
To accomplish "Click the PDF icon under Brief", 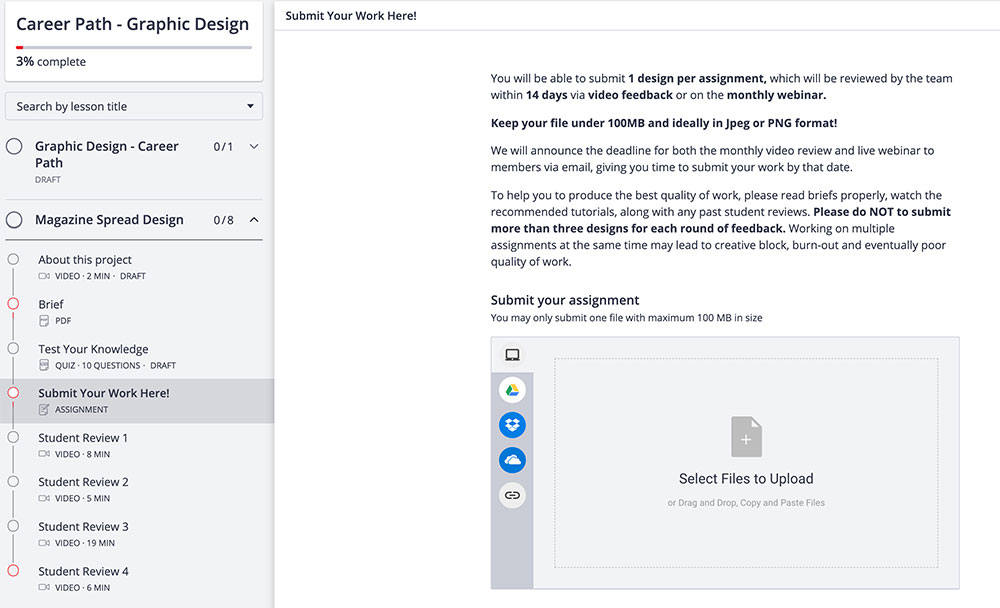I will pos(44,321).
